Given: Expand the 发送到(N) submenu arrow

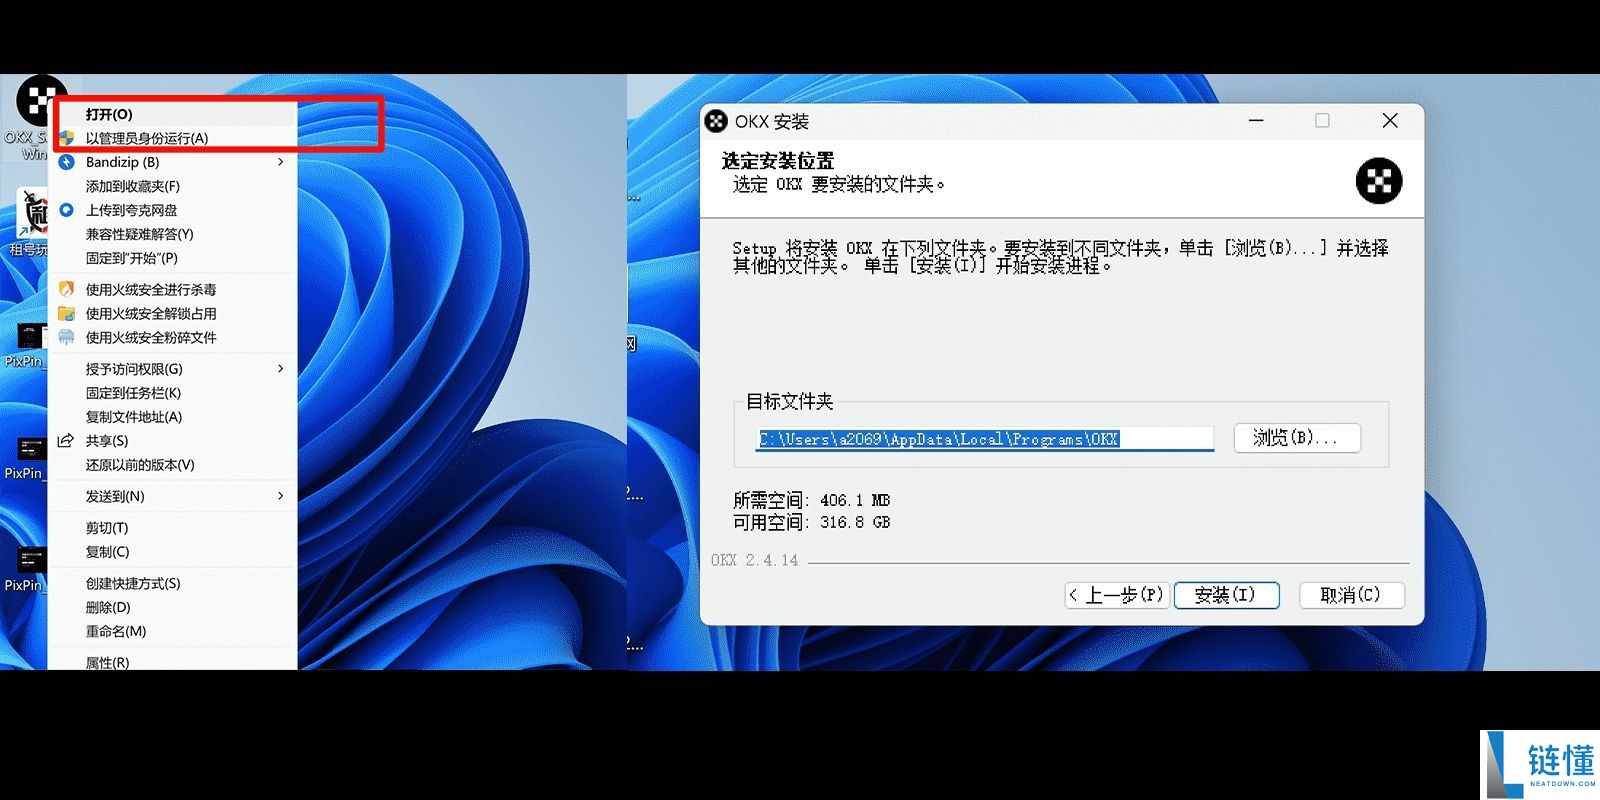Looking at the screenshot, I should 281,496.
